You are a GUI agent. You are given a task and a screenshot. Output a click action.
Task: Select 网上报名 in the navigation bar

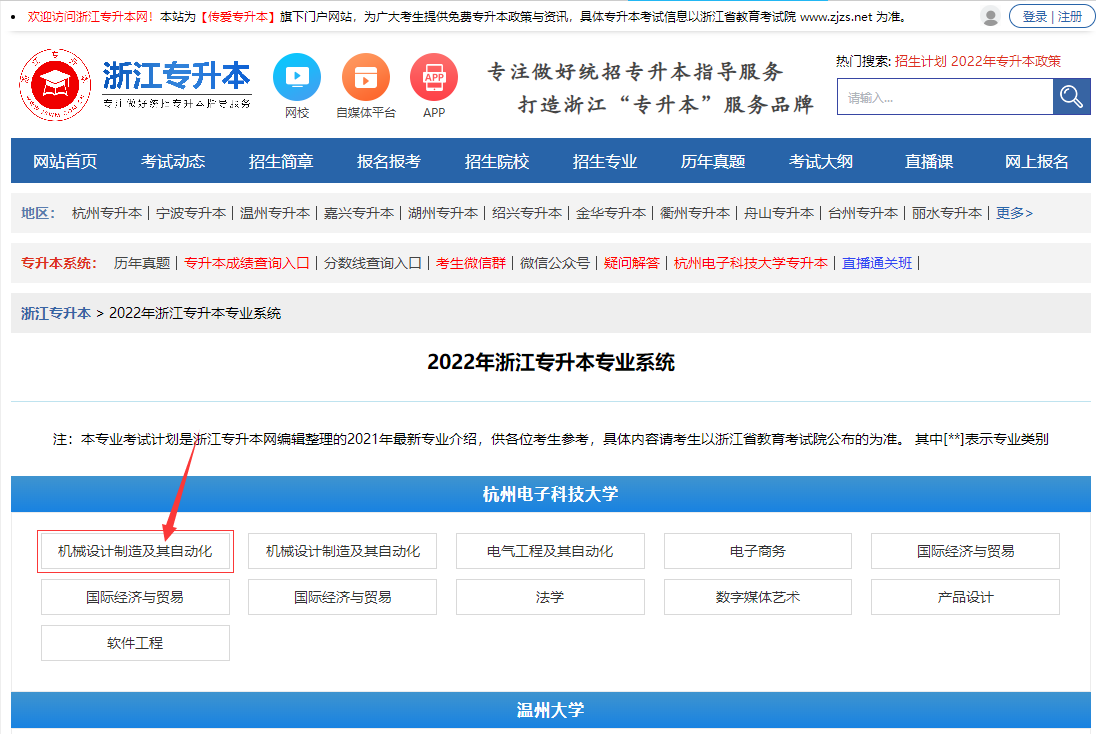point(1036,160)
